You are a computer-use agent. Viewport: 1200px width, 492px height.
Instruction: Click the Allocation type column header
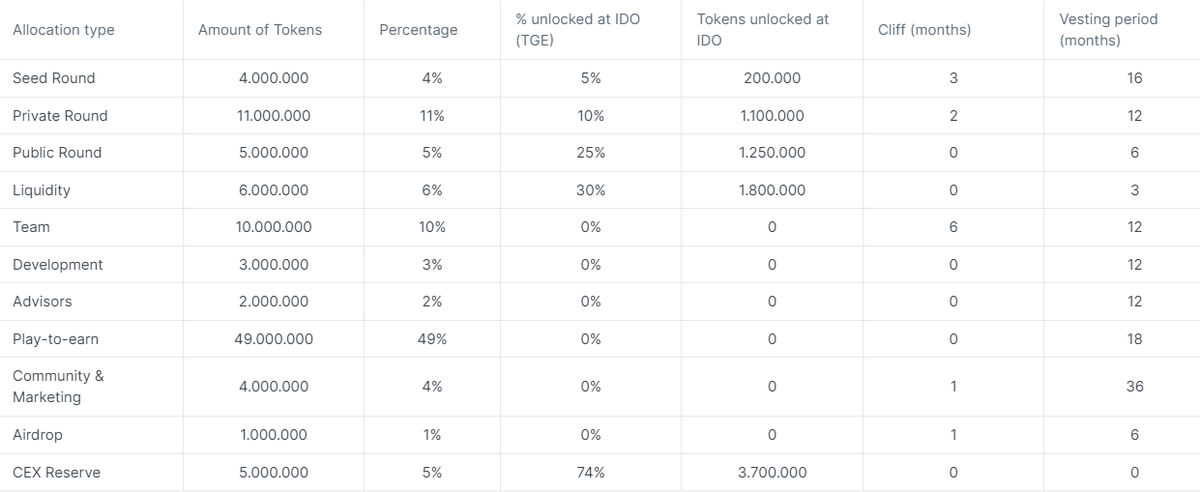pos(63,30)
